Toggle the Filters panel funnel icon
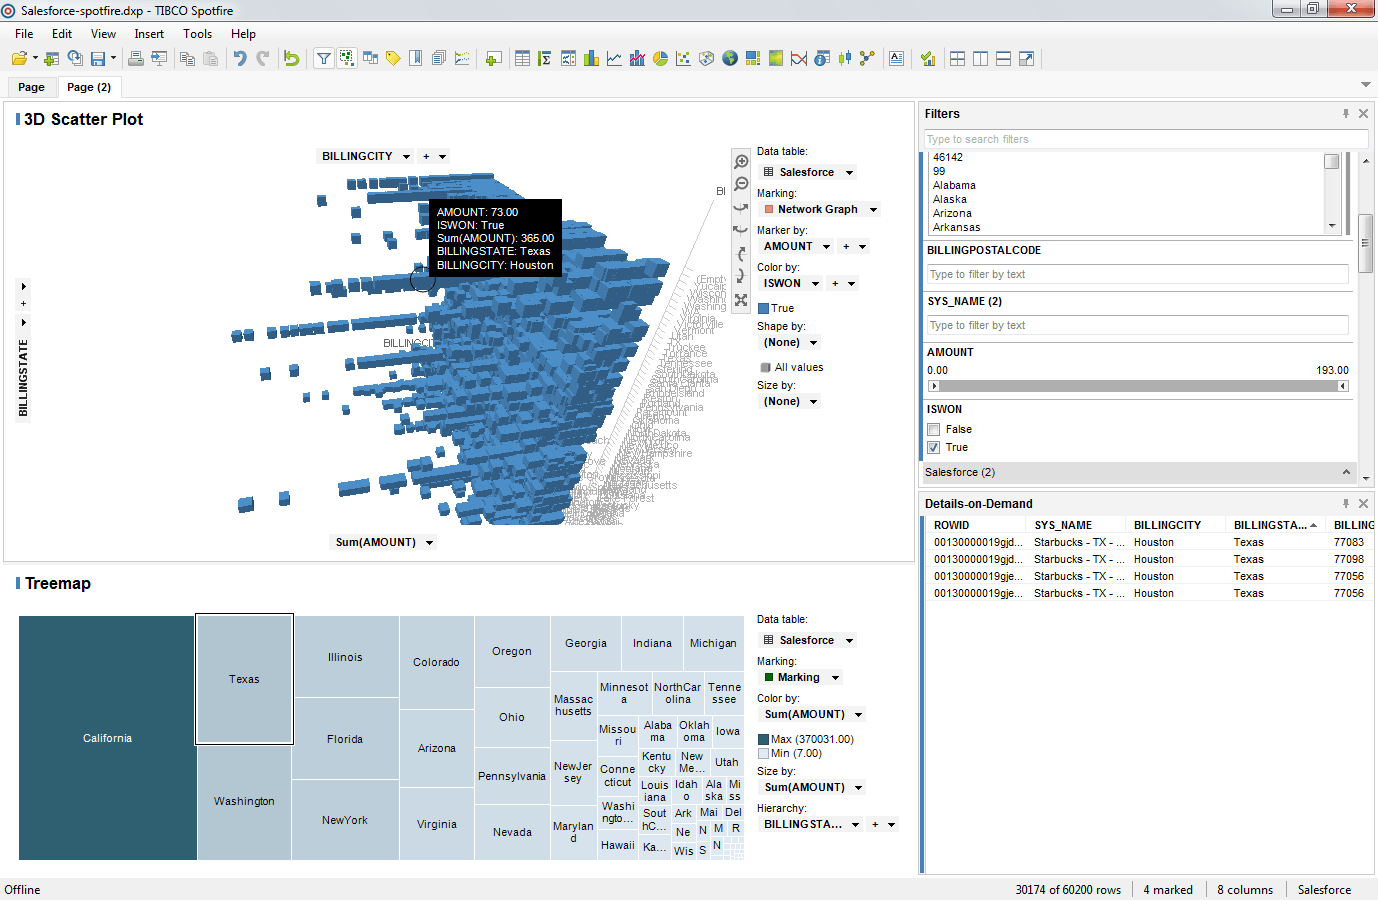Screen dimensions: 1378x900 324,59
